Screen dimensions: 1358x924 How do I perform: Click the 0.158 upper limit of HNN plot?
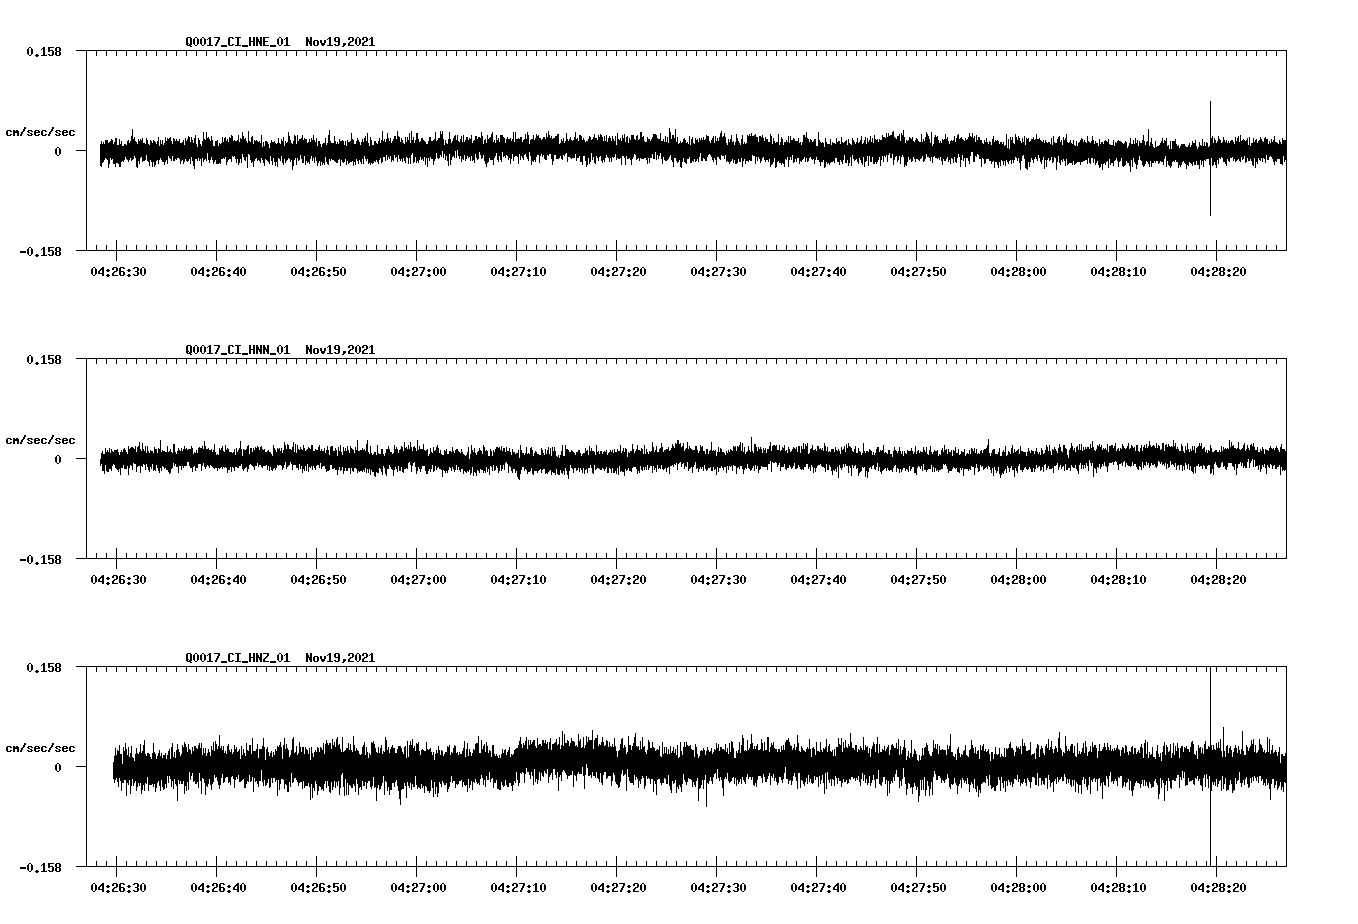(44, 359)
